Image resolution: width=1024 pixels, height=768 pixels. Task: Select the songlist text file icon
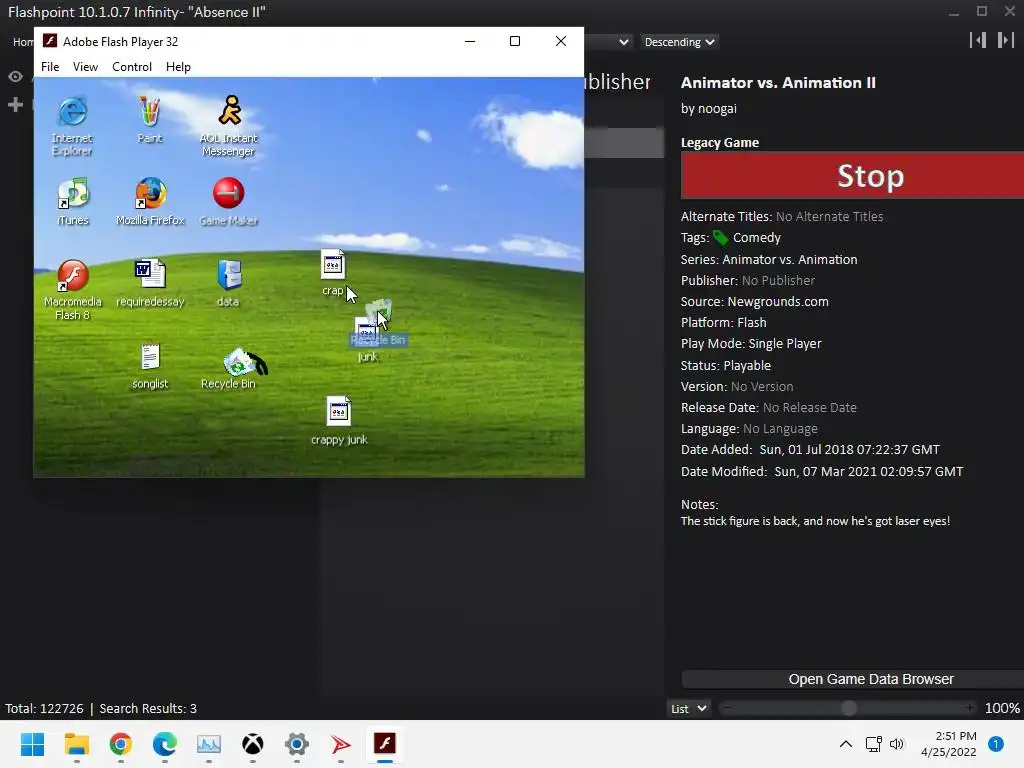[150, 358]
